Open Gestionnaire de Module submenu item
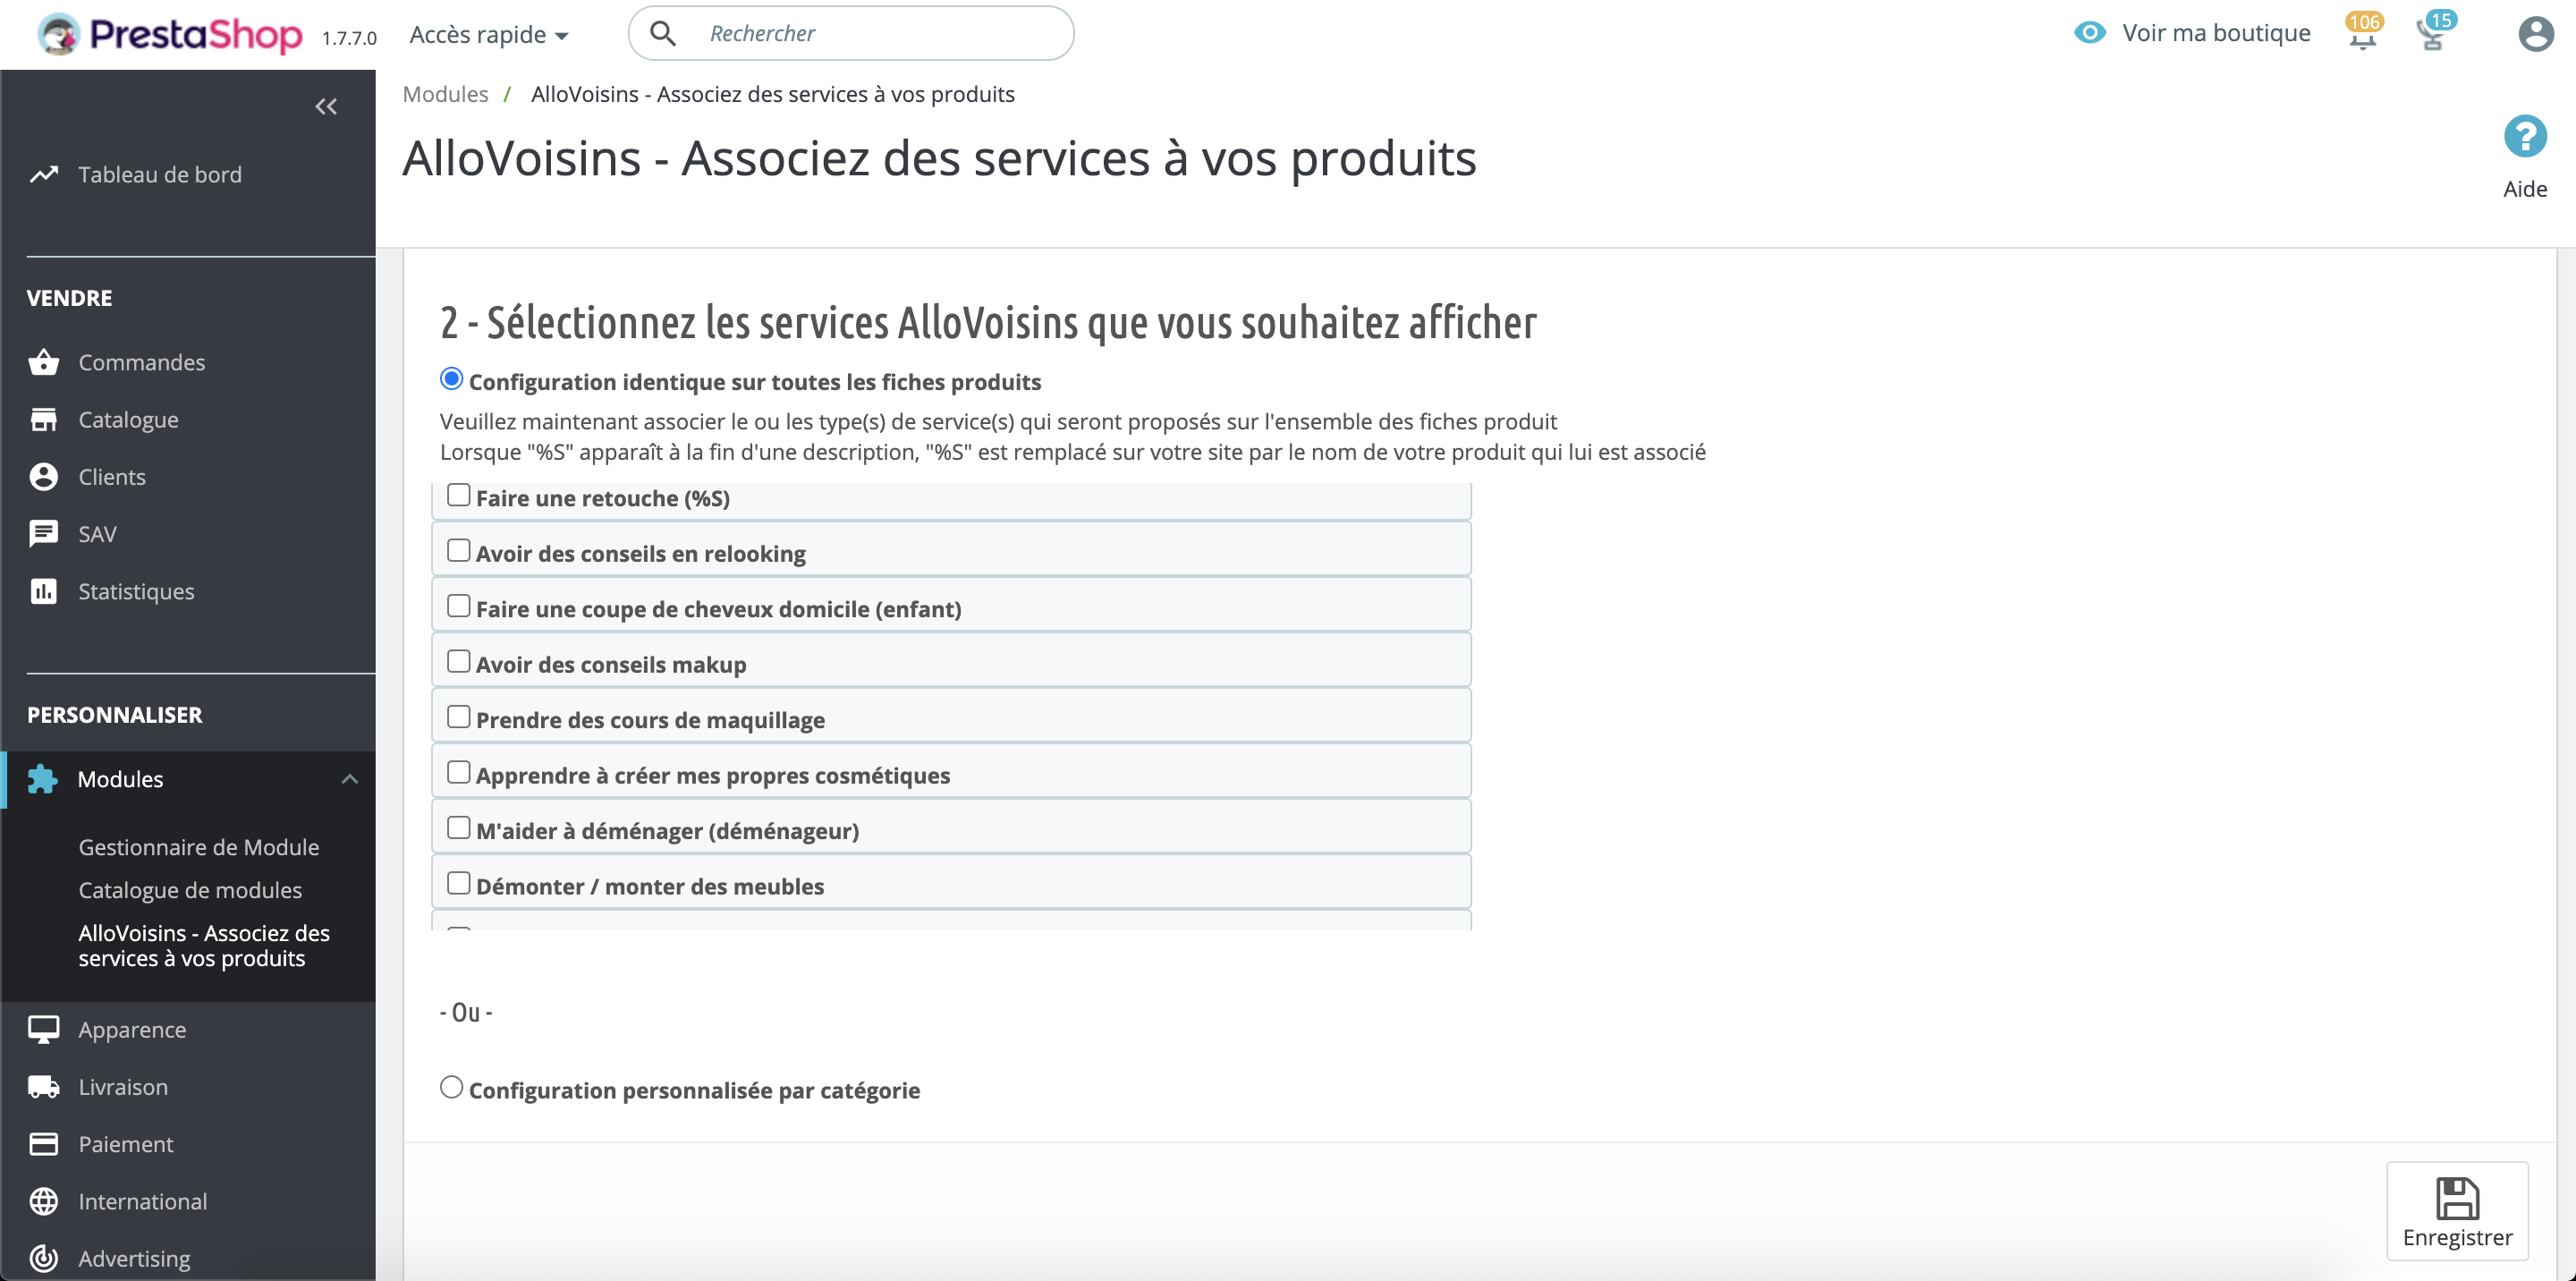 (199, 847)
